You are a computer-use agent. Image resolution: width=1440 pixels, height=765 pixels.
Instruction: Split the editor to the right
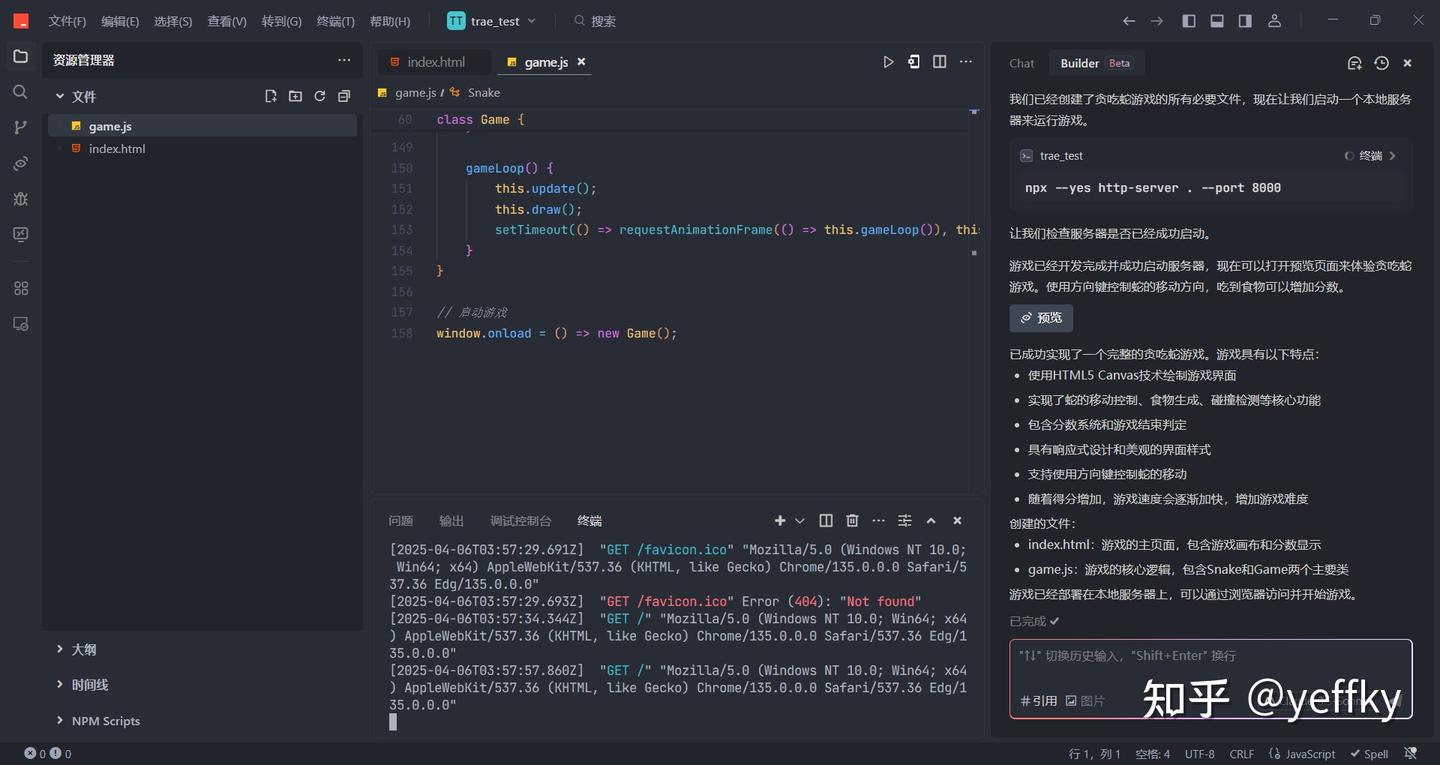pos(939,62)
